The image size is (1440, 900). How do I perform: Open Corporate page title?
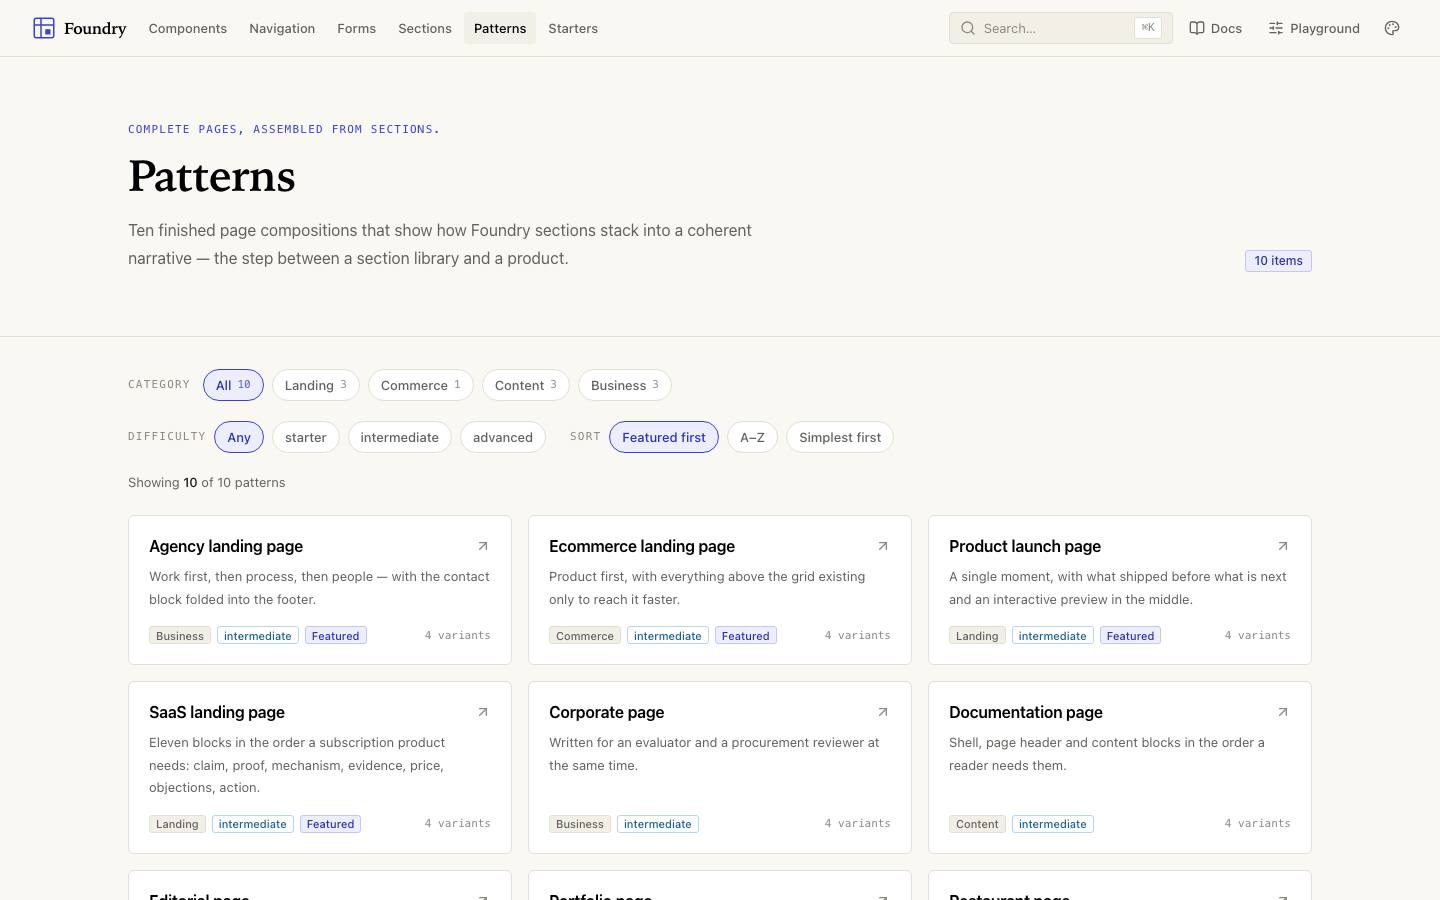[x=607, y=712]
